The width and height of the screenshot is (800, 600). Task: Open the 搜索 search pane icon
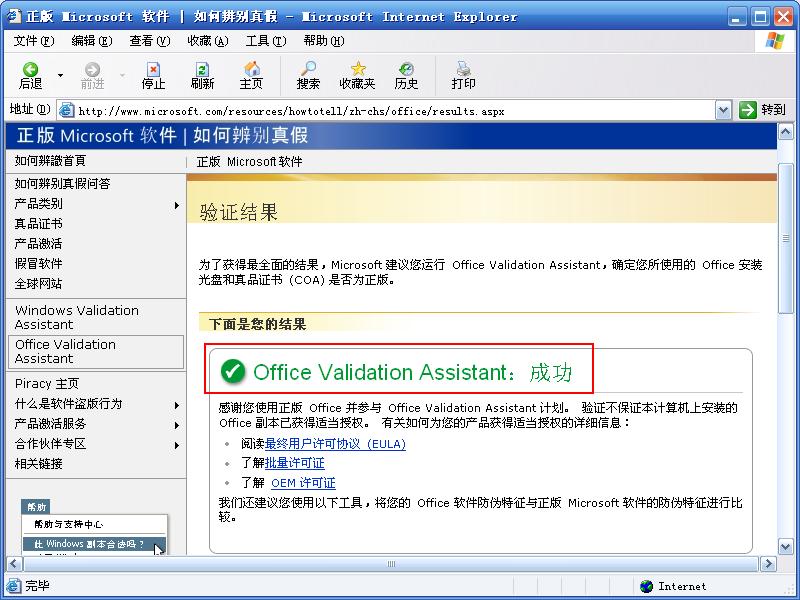pyautogui.click(x=308, y=76)
